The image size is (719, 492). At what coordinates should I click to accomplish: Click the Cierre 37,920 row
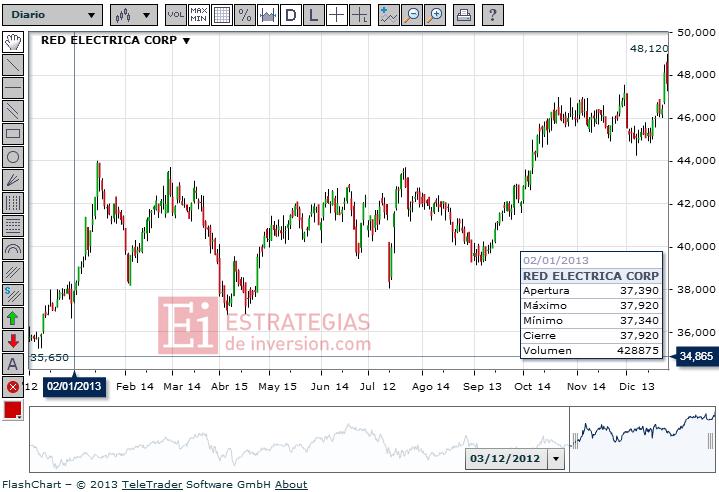point(591,336)
